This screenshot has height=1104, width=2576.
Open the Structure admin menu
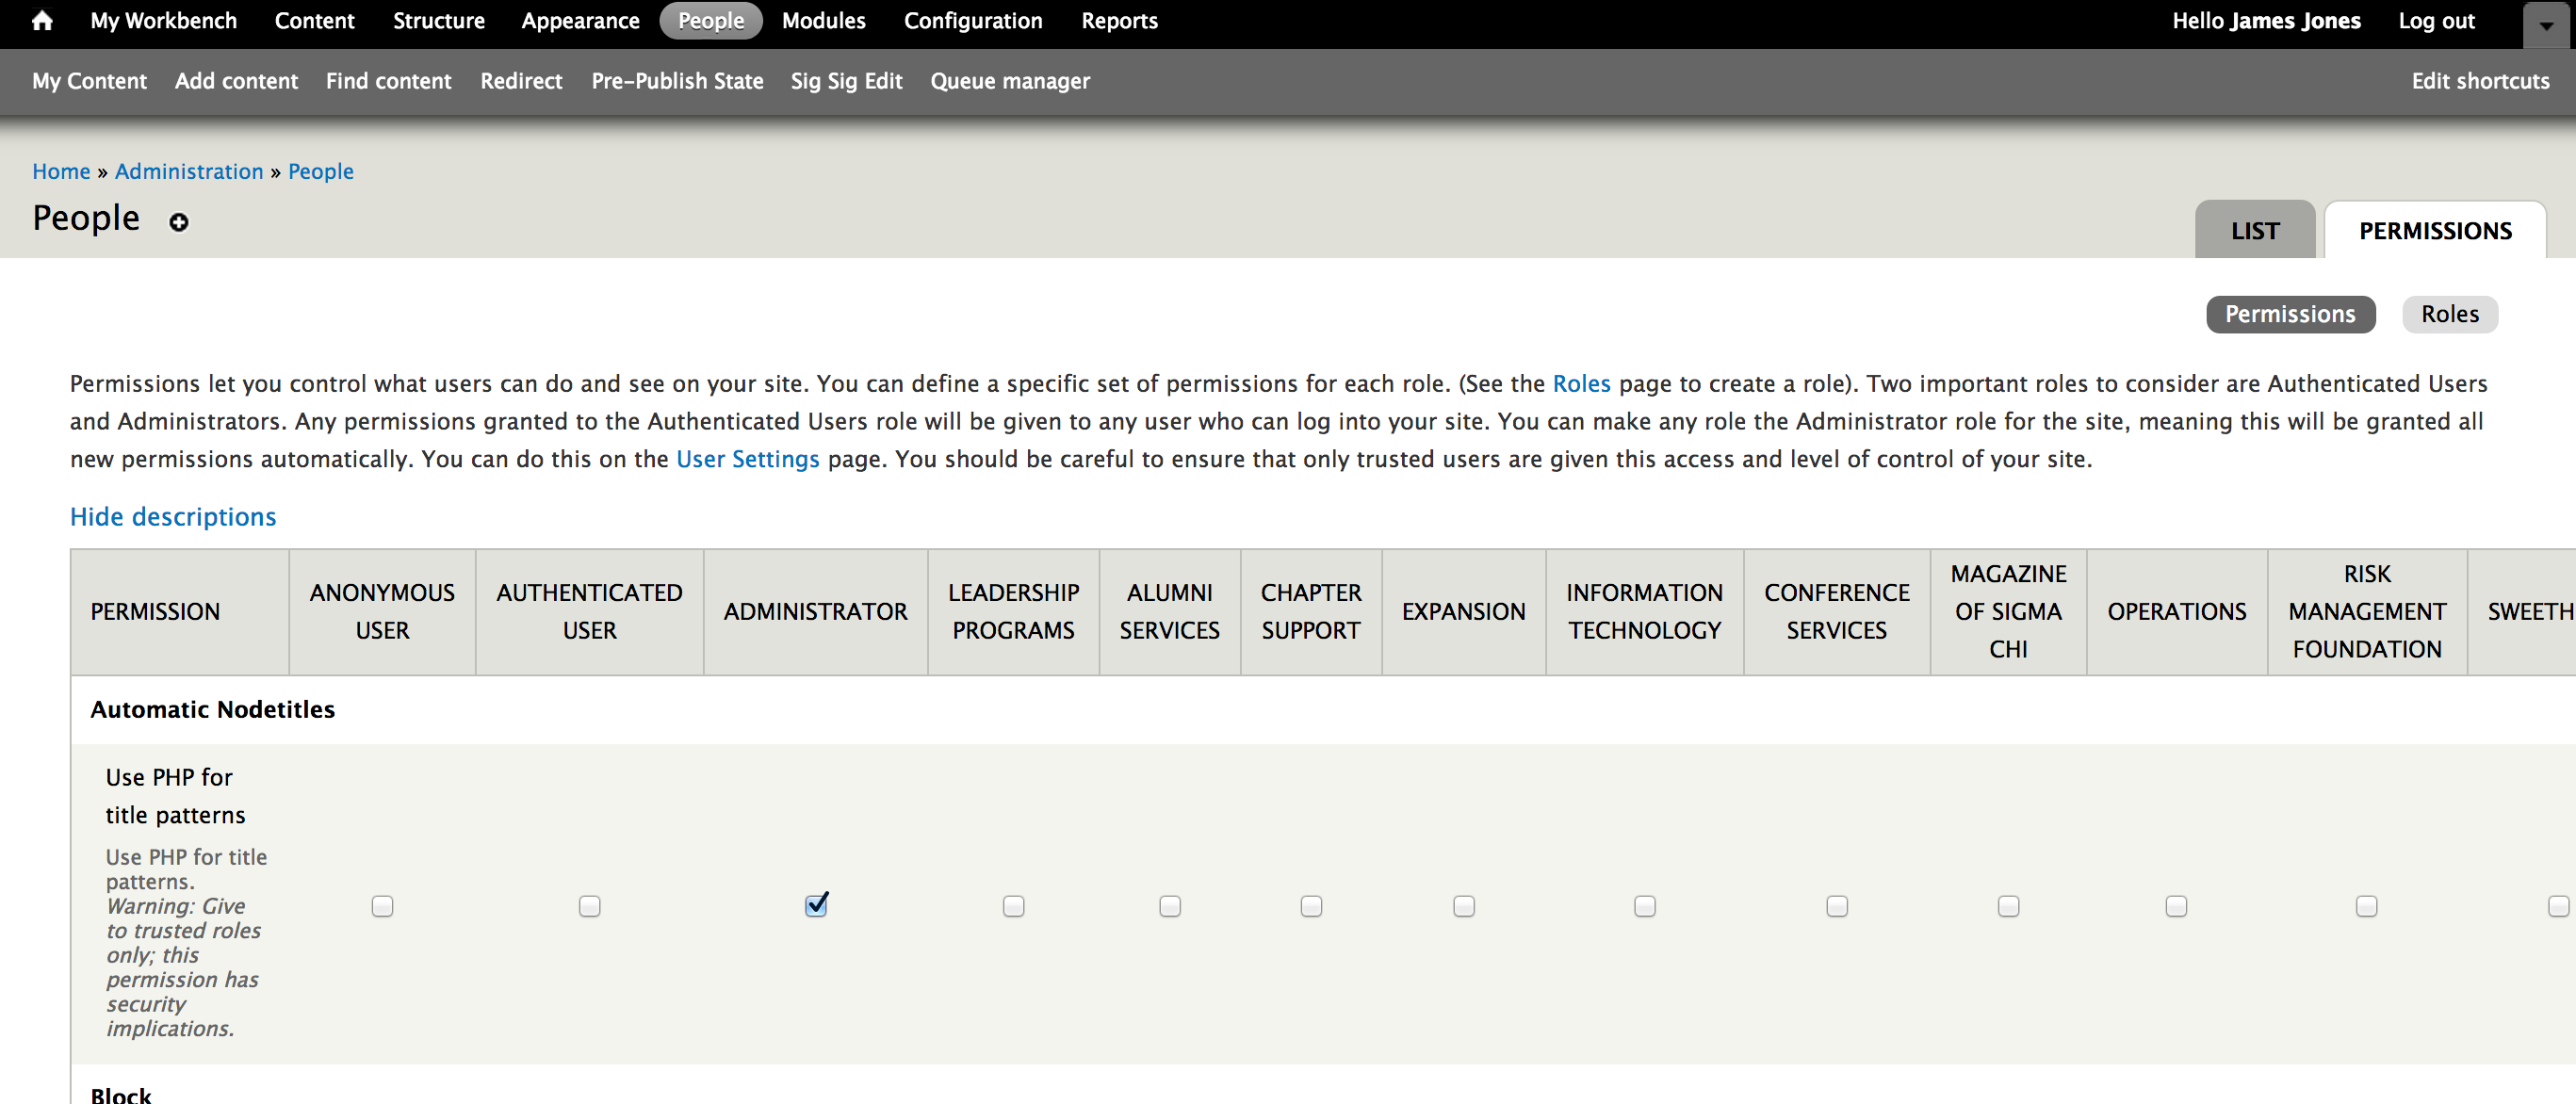(x=438, y=21)
